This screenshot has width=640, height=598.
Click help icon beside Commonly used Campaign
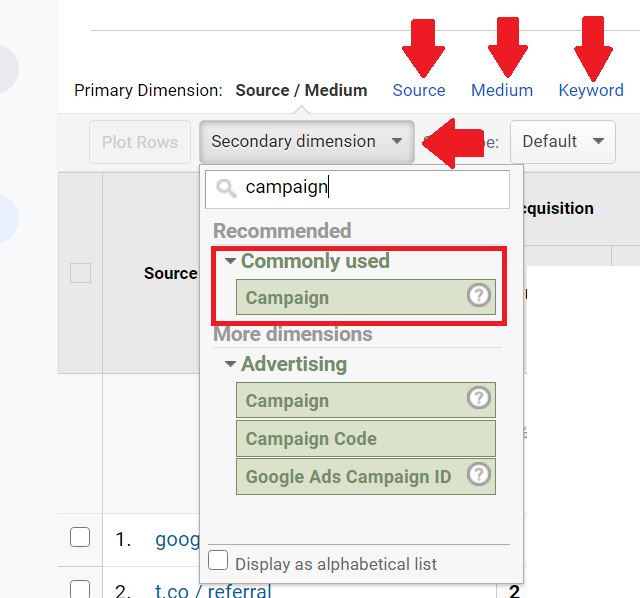(478, 295)
